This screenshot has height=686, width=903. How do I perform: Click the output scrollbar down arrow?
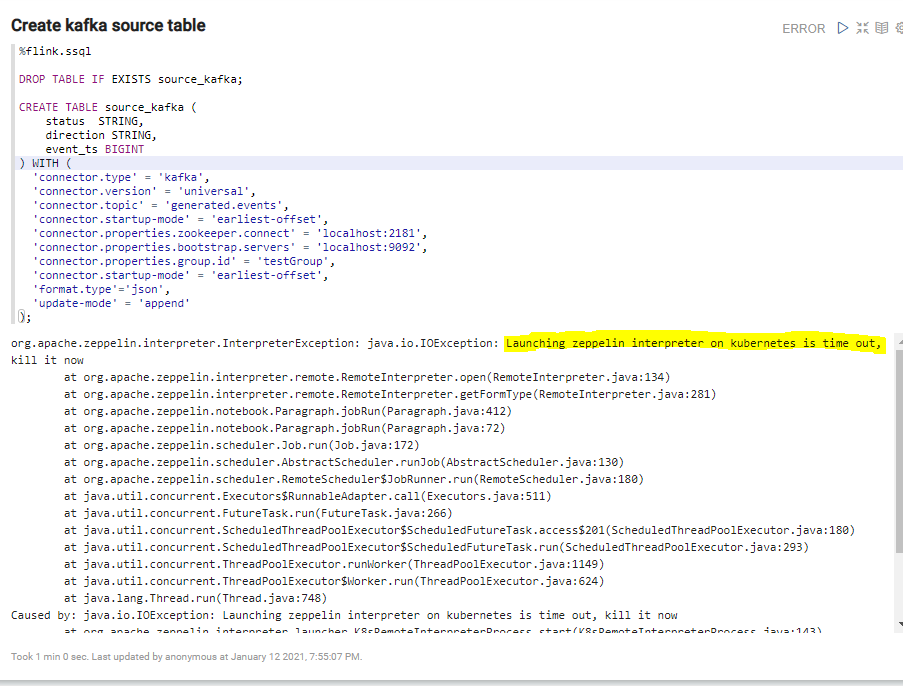tap(899, 624)
